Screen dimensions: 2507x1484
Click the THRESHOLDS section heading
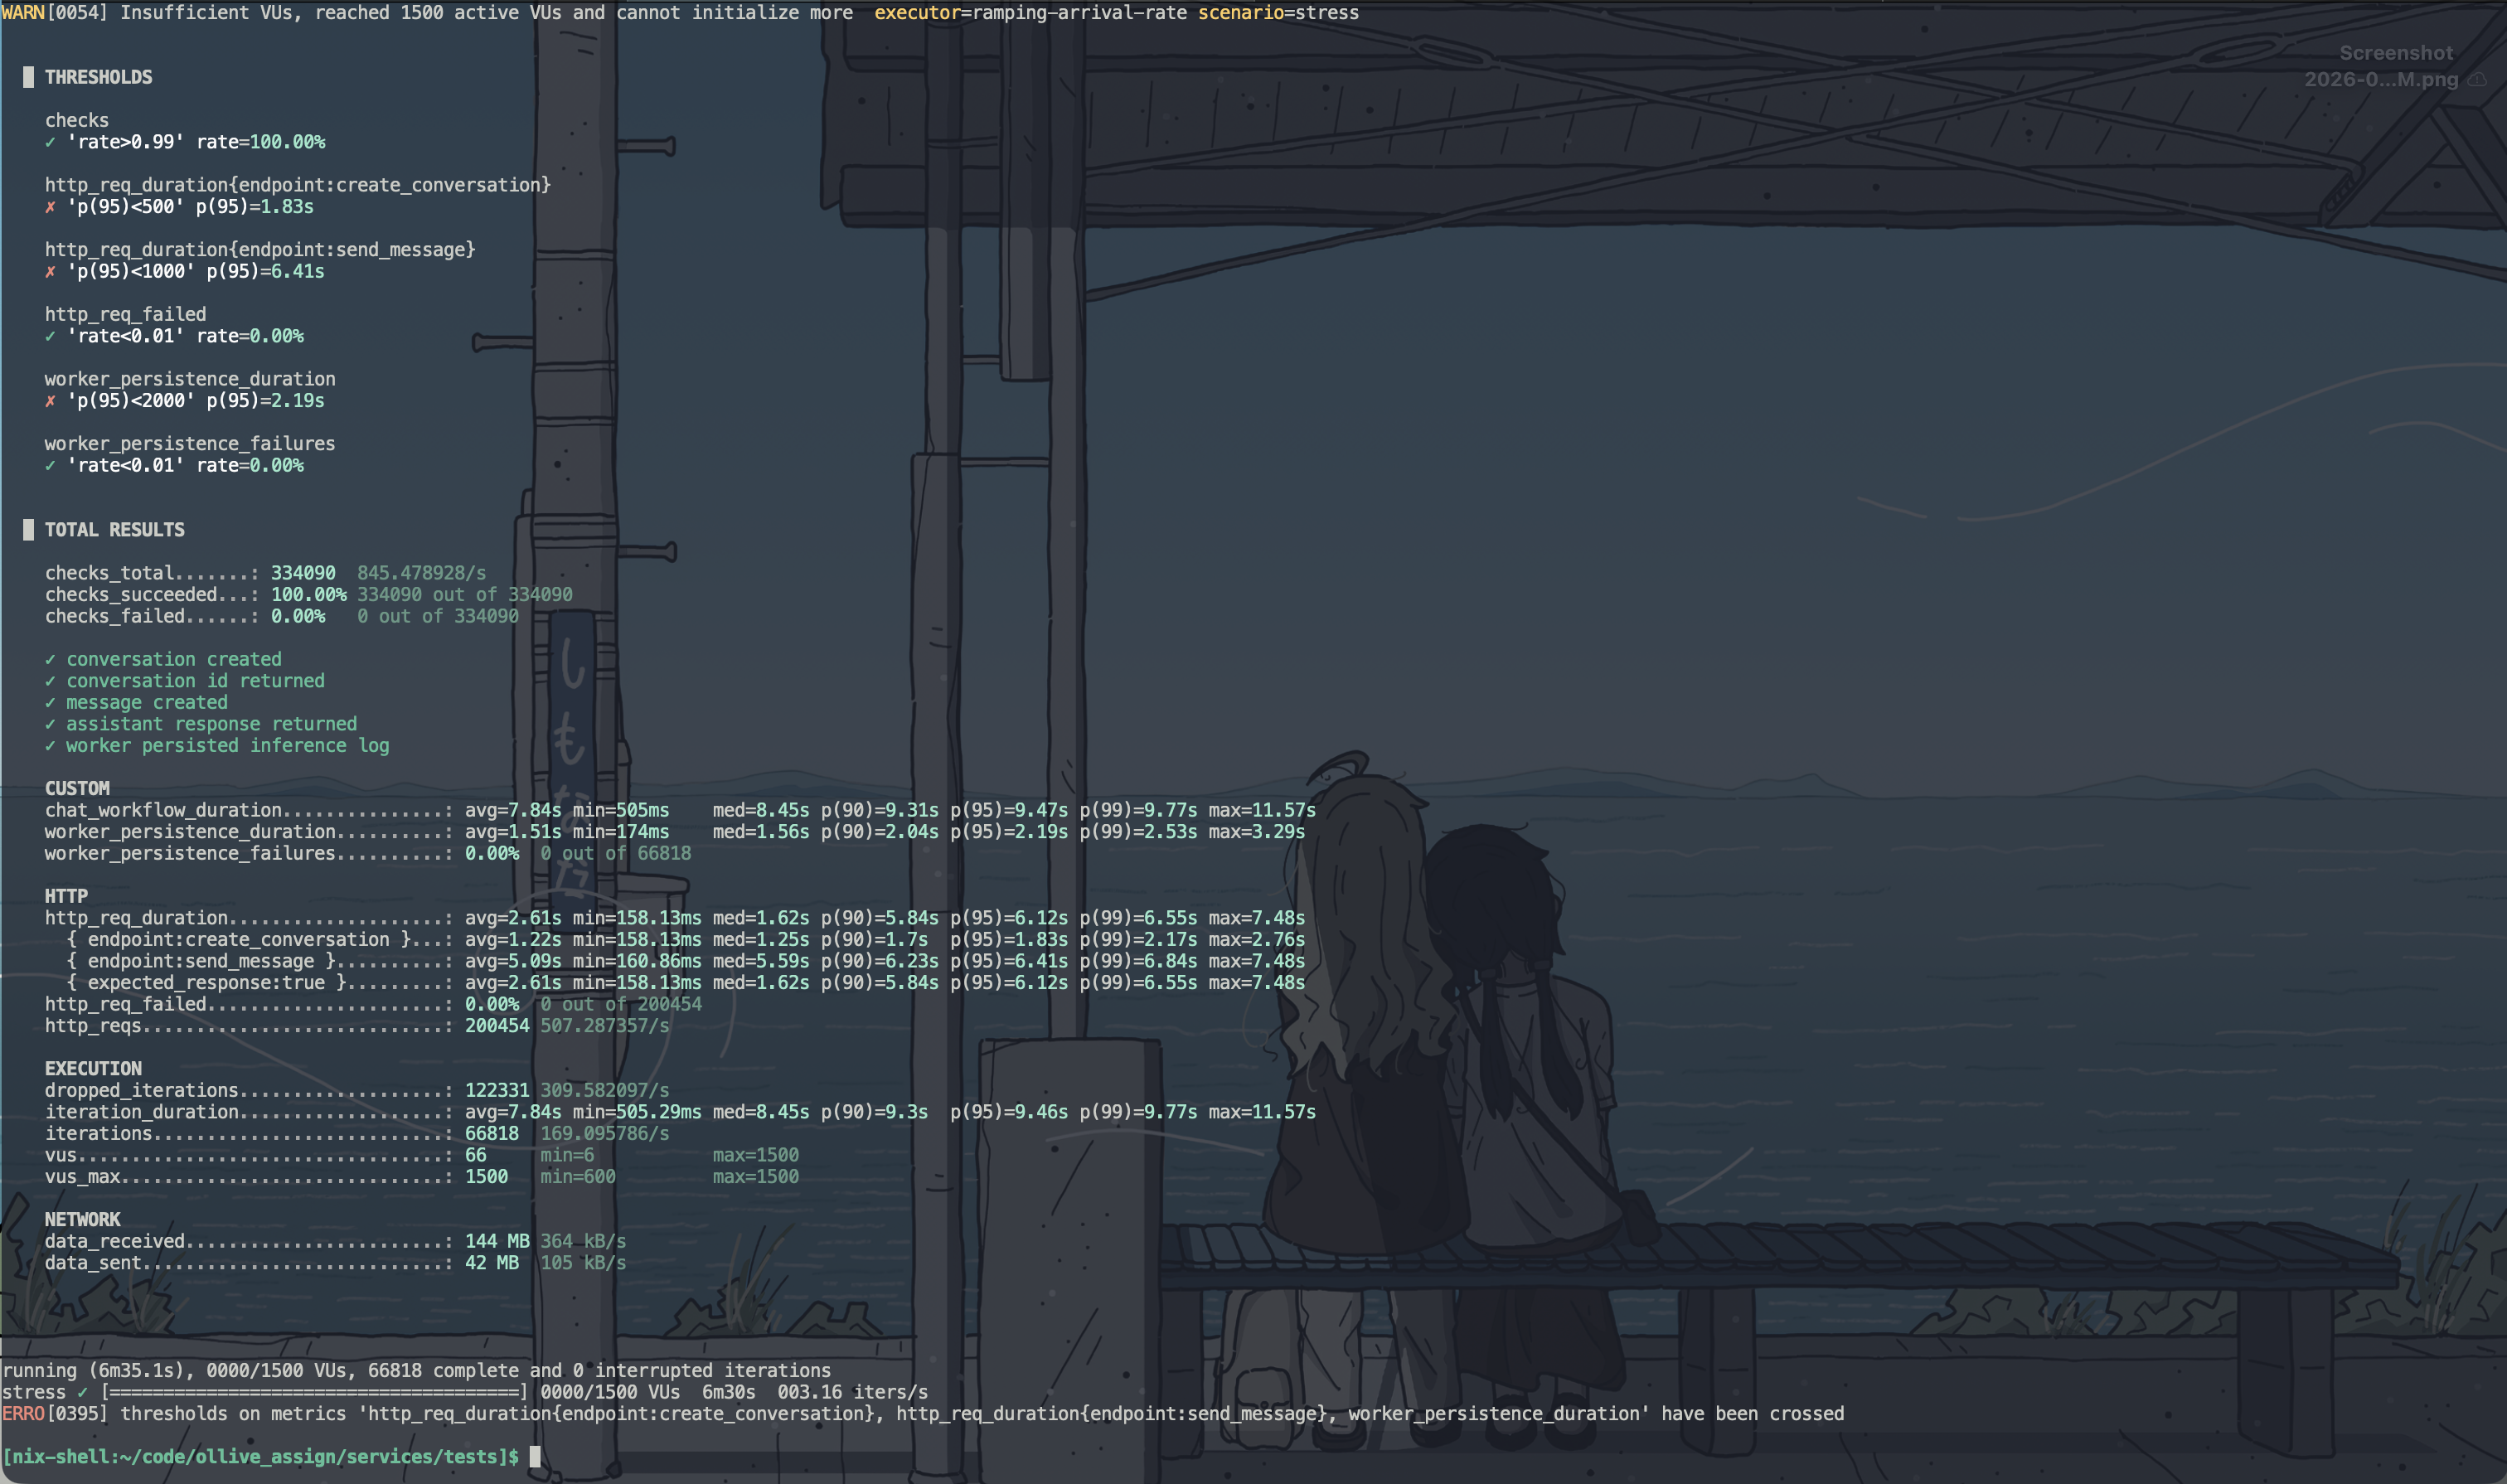tap(98, 77)
